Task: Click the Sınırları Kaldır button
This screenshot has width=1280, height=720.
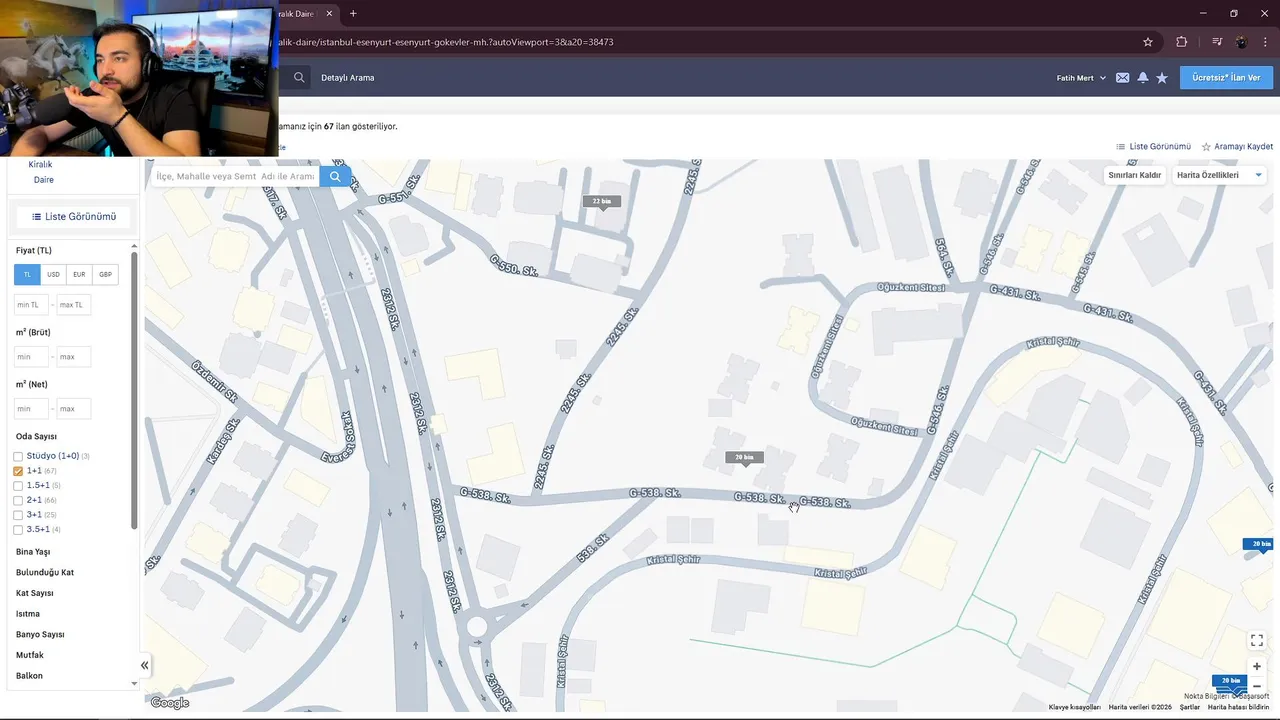Action: 1135,175
